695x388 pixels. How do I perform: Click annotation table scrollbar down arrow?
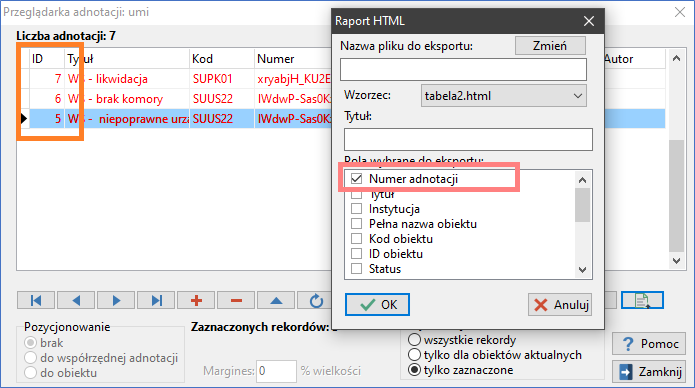pos(676,261)
